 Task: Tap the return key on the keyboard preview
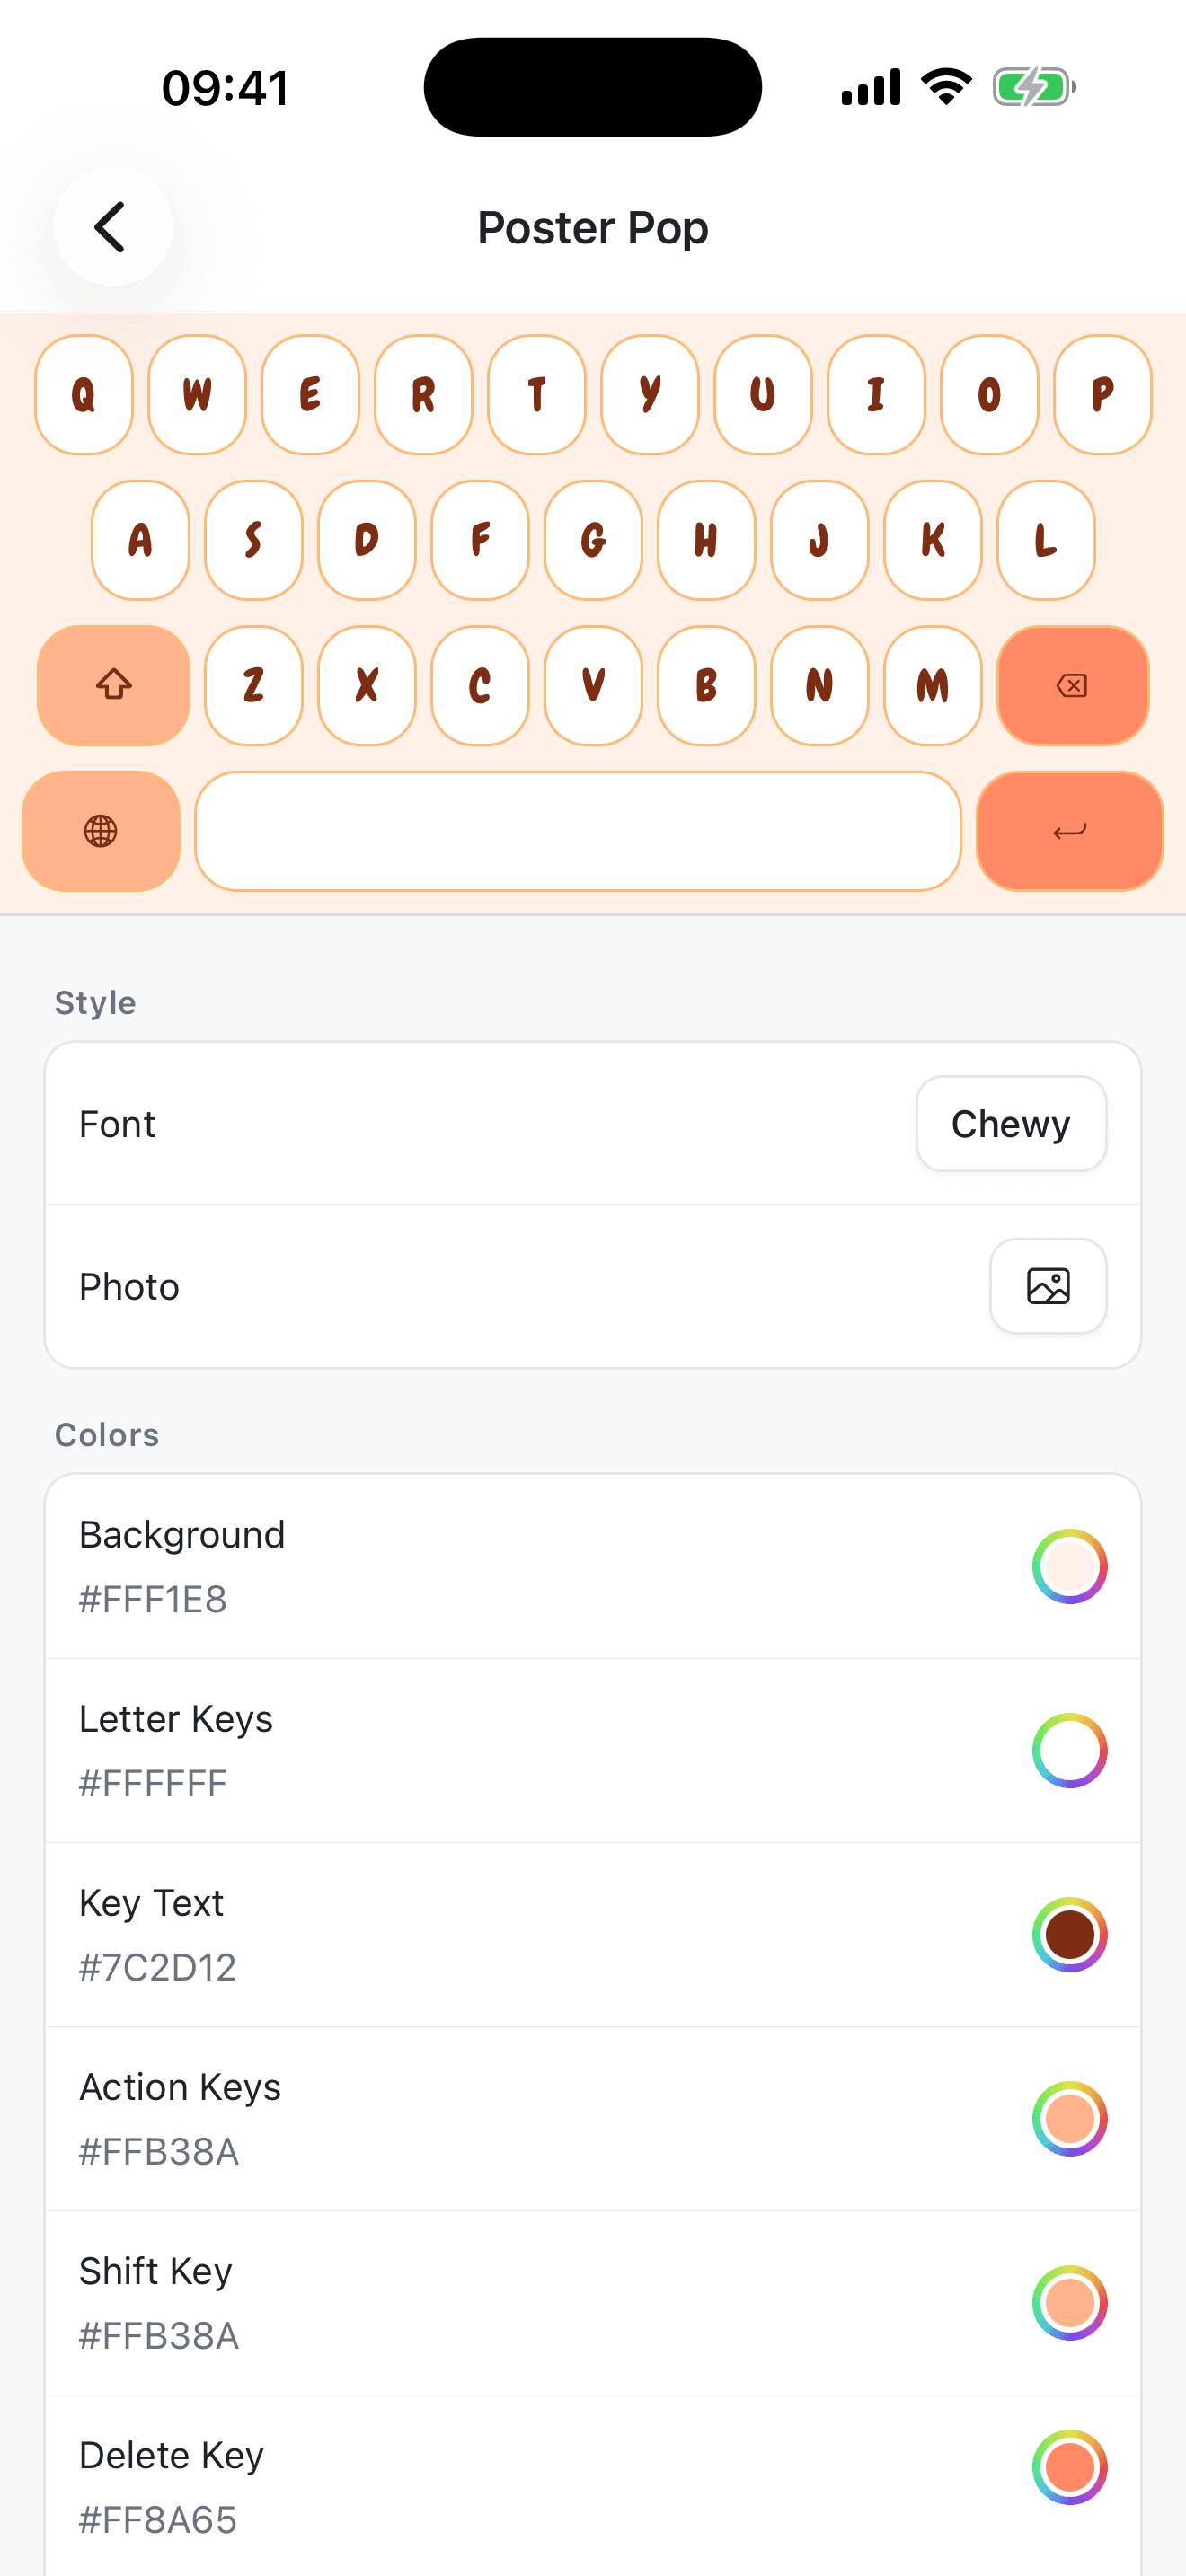coord(1069,831)
